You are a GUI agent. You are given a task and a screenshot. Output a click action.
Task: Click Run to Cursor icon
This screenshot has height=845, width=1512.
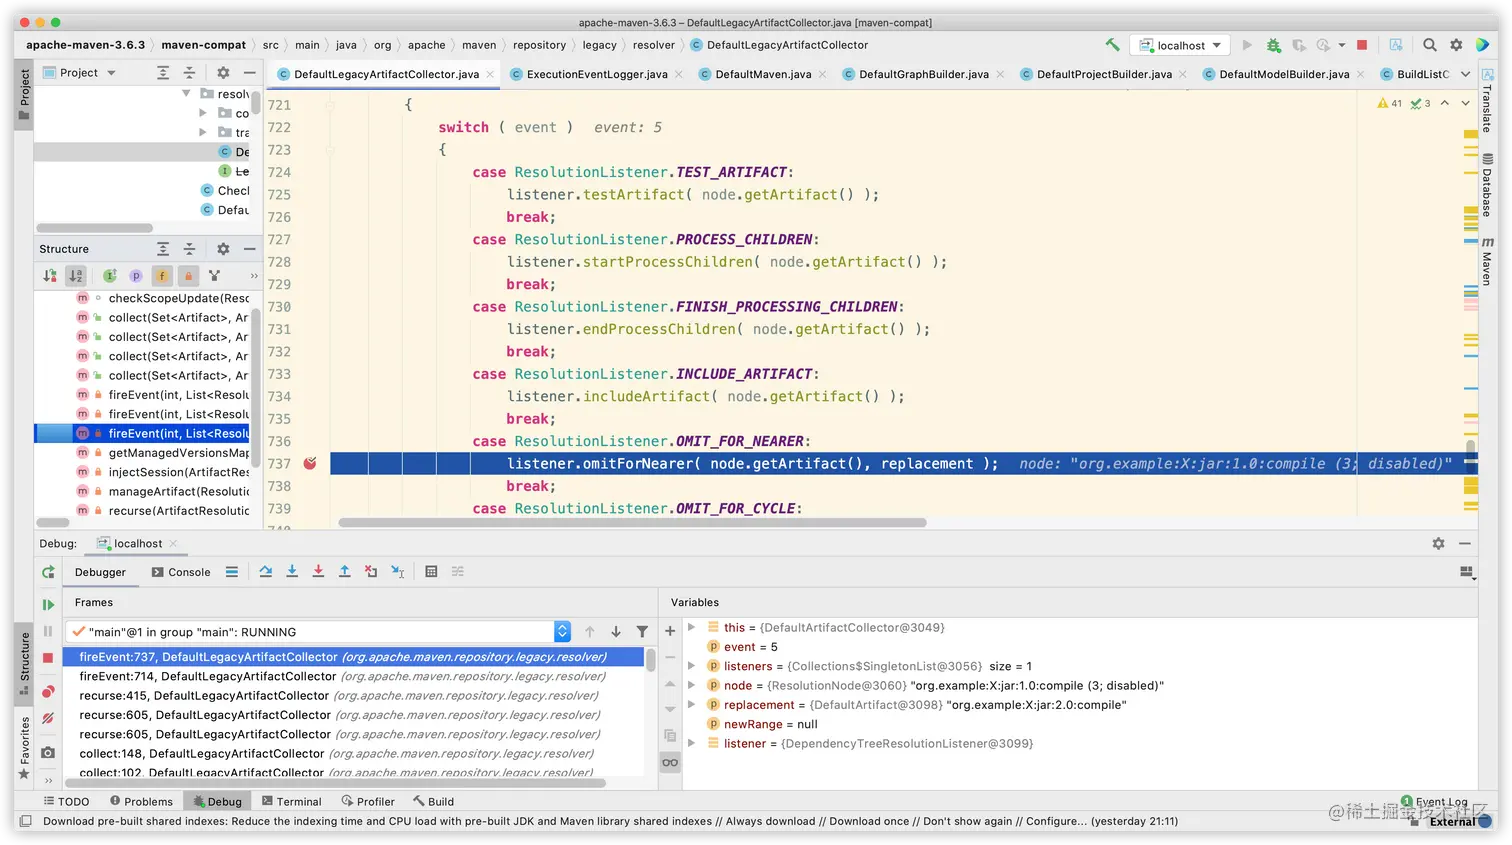tap(398, 572)
